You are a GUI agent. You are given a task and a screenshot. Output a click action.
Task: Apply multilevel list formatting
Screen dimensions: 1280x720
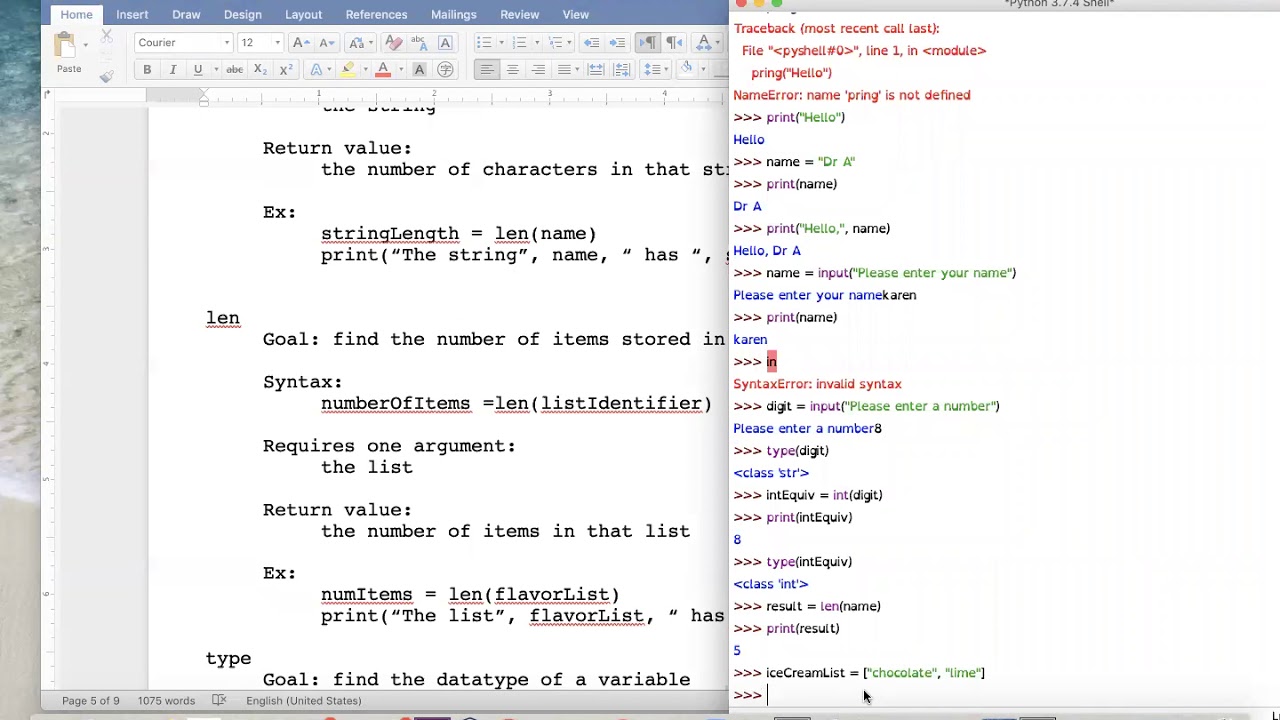click(556, 42)
